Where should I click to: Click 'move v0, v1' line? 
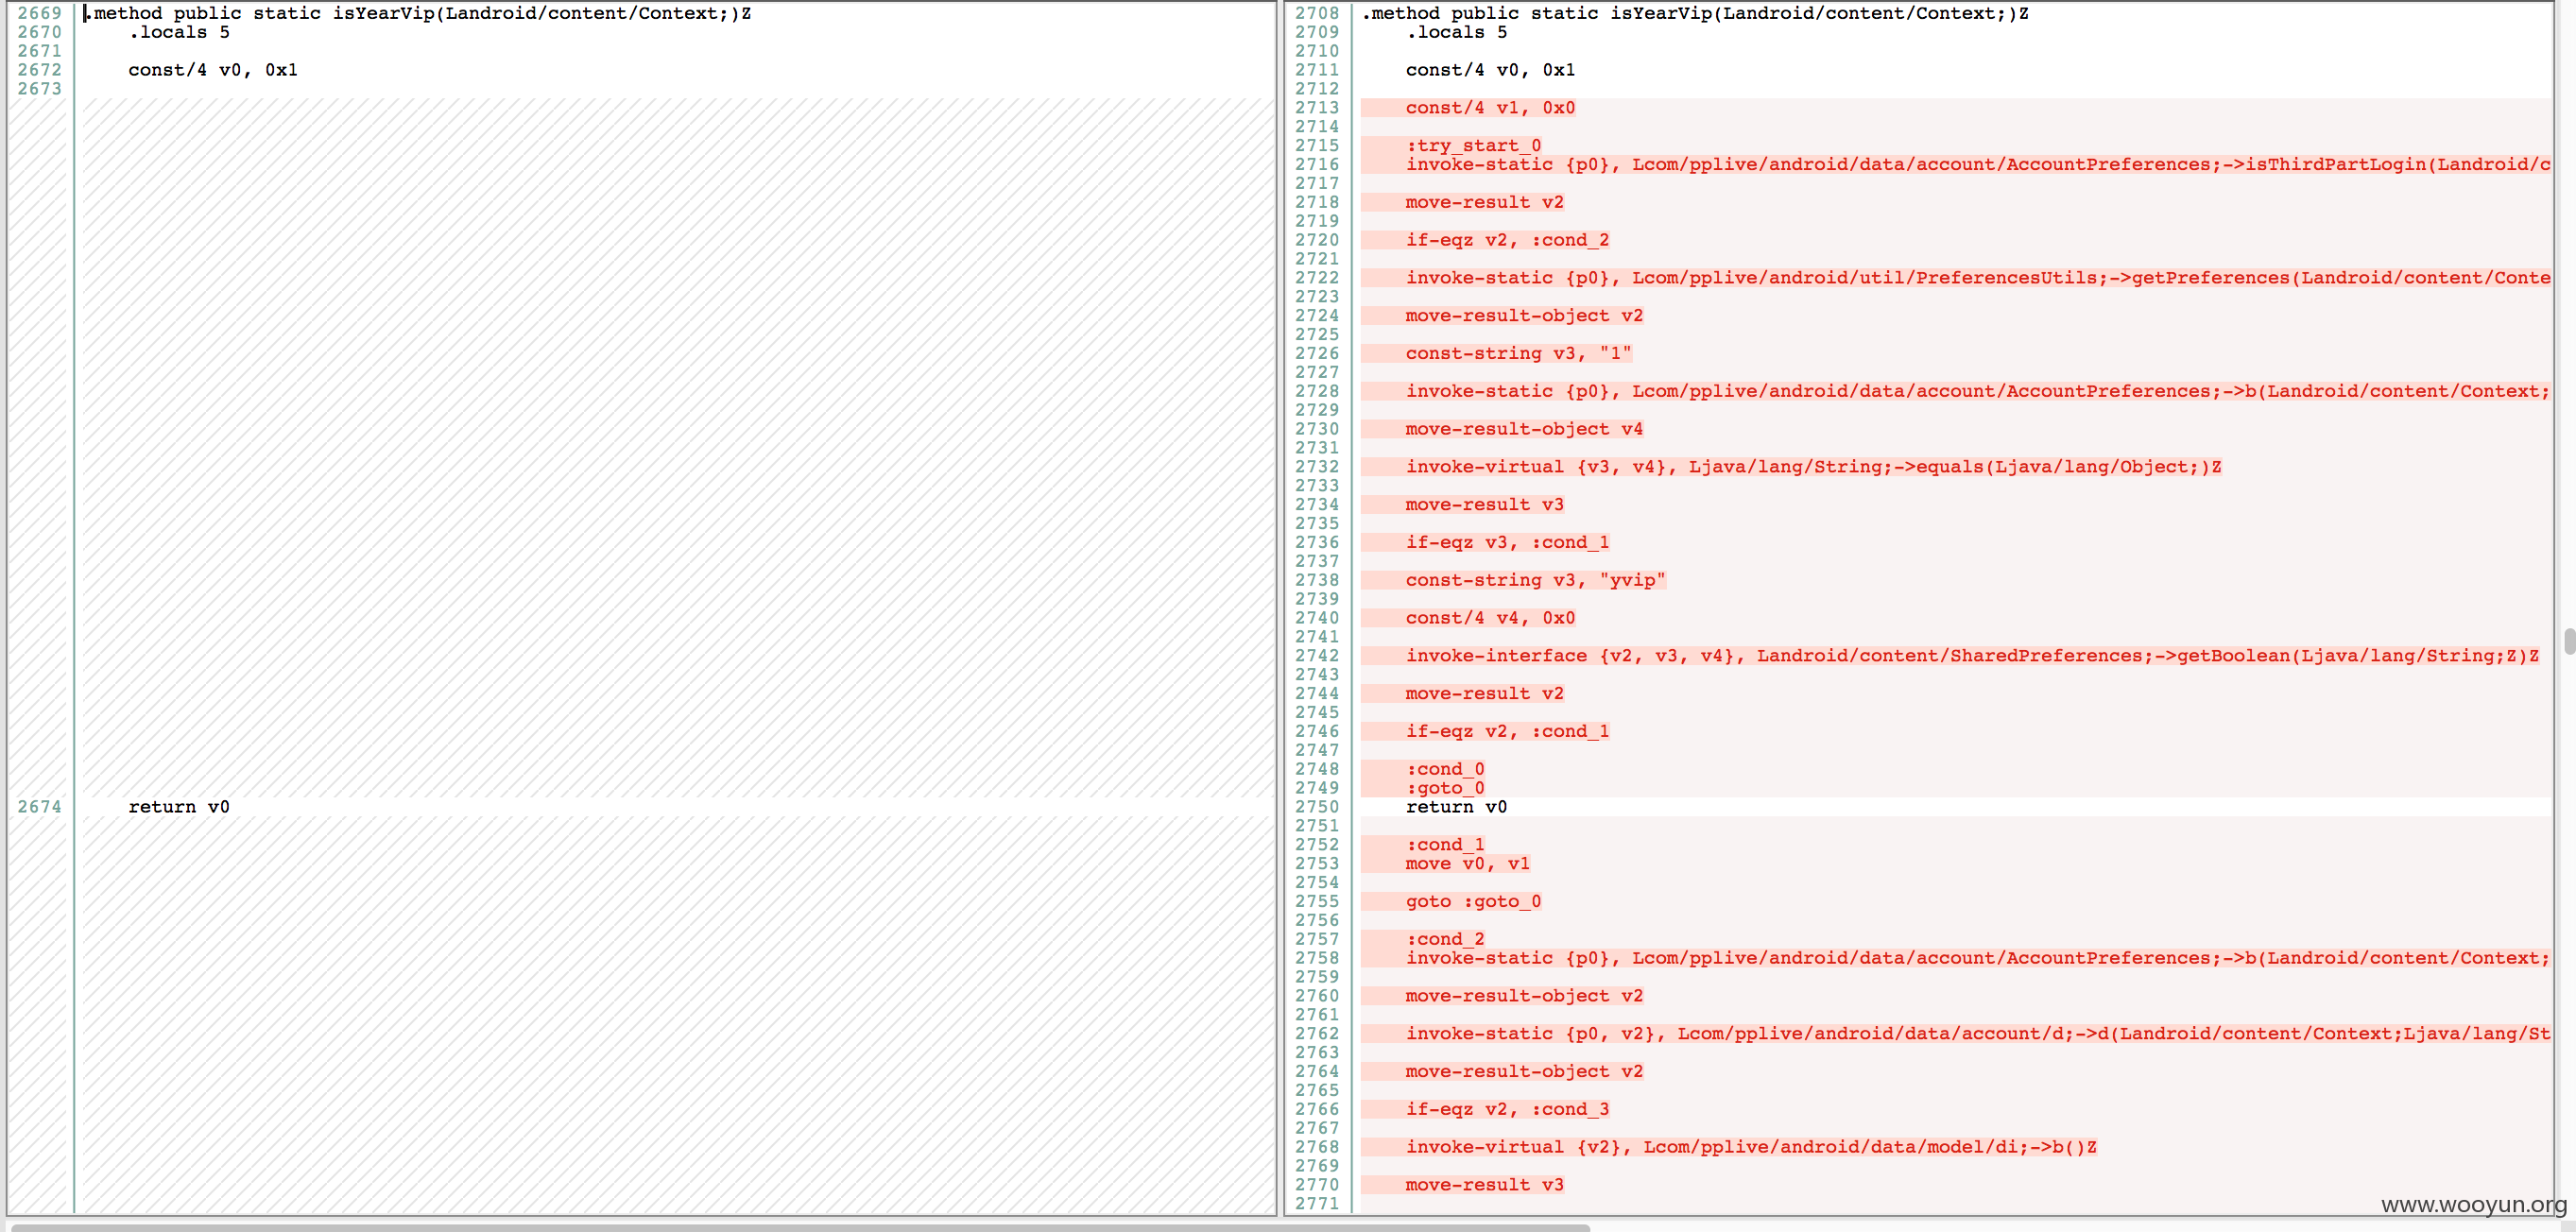pos(1467,865)
